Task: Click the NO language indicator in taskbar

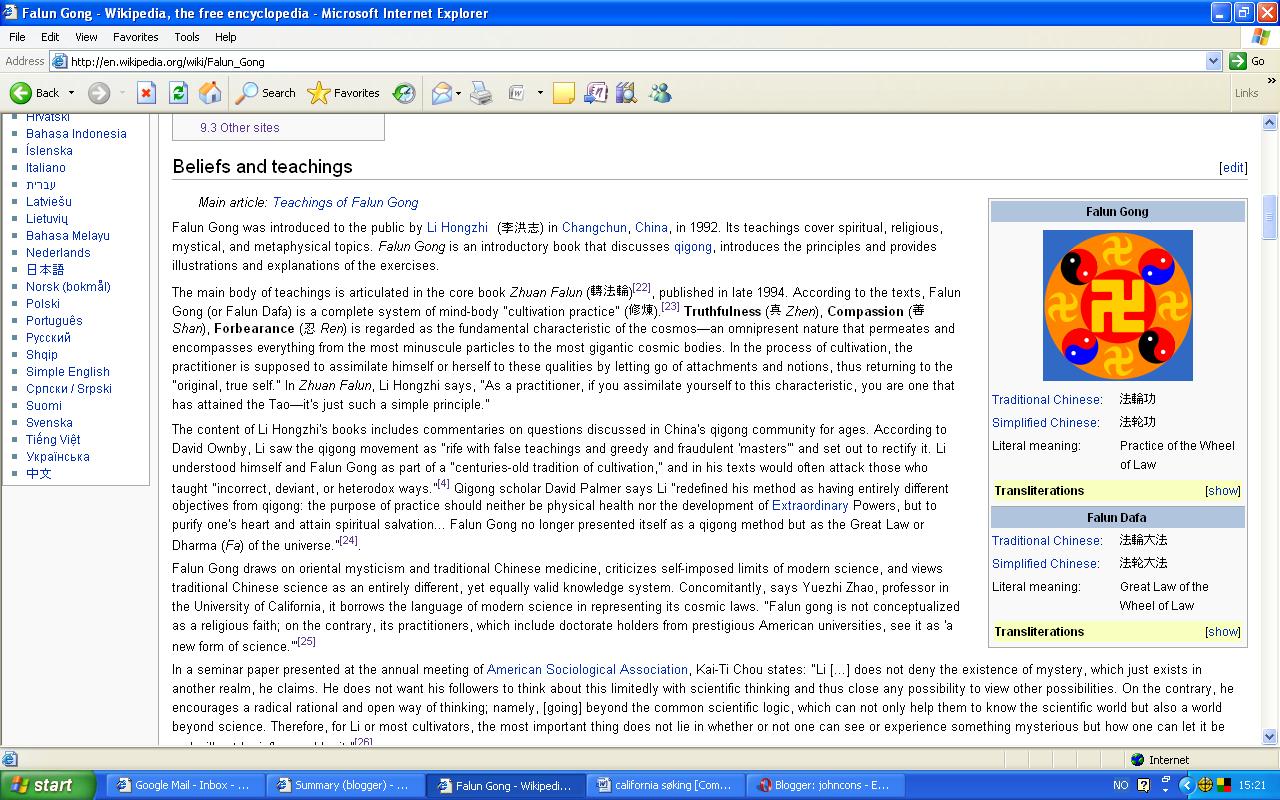Action: (x=1120, y=785)
